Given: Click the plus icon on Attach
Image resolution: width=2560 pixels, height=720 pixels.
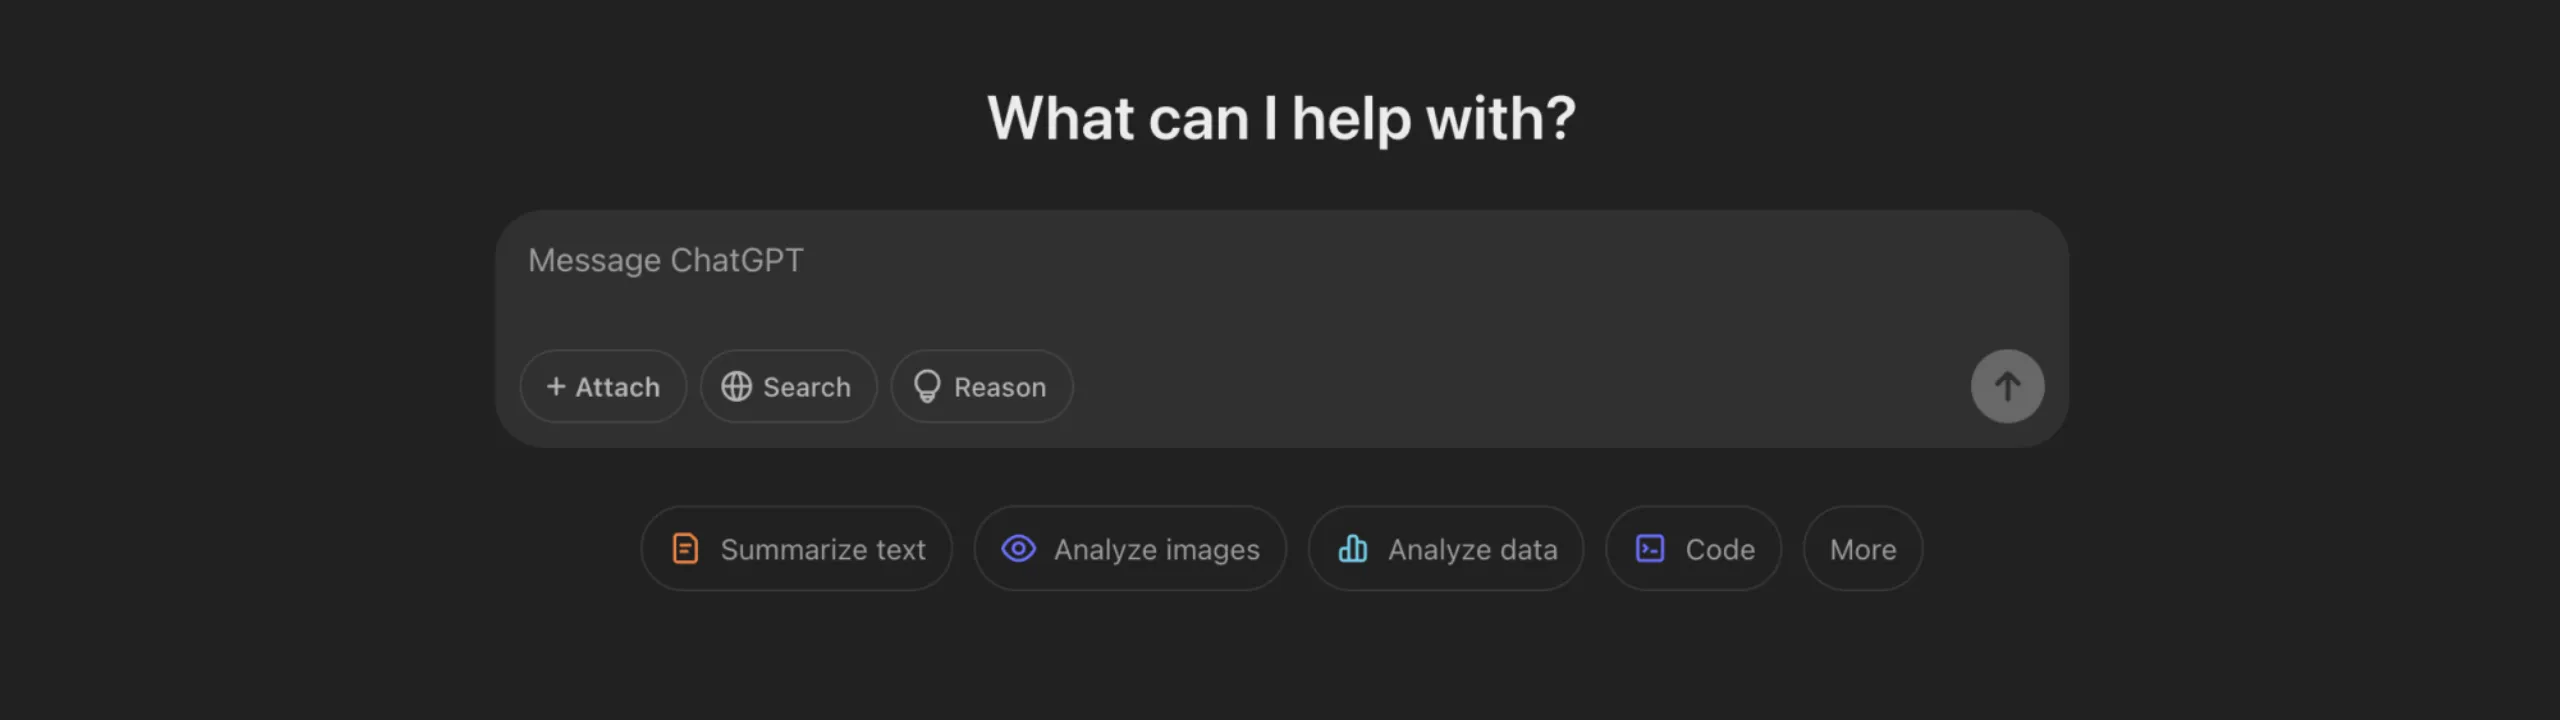Looking at the screenshot, I should point(556,386).
